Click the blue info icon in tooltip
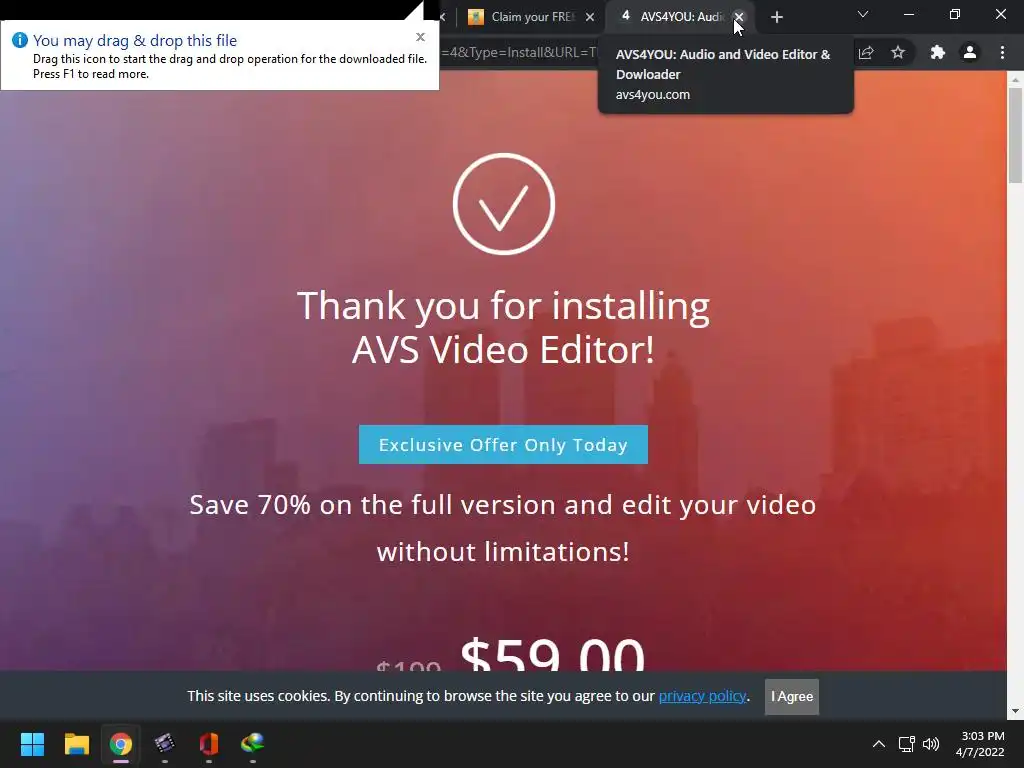 click(x=20, y=40)
